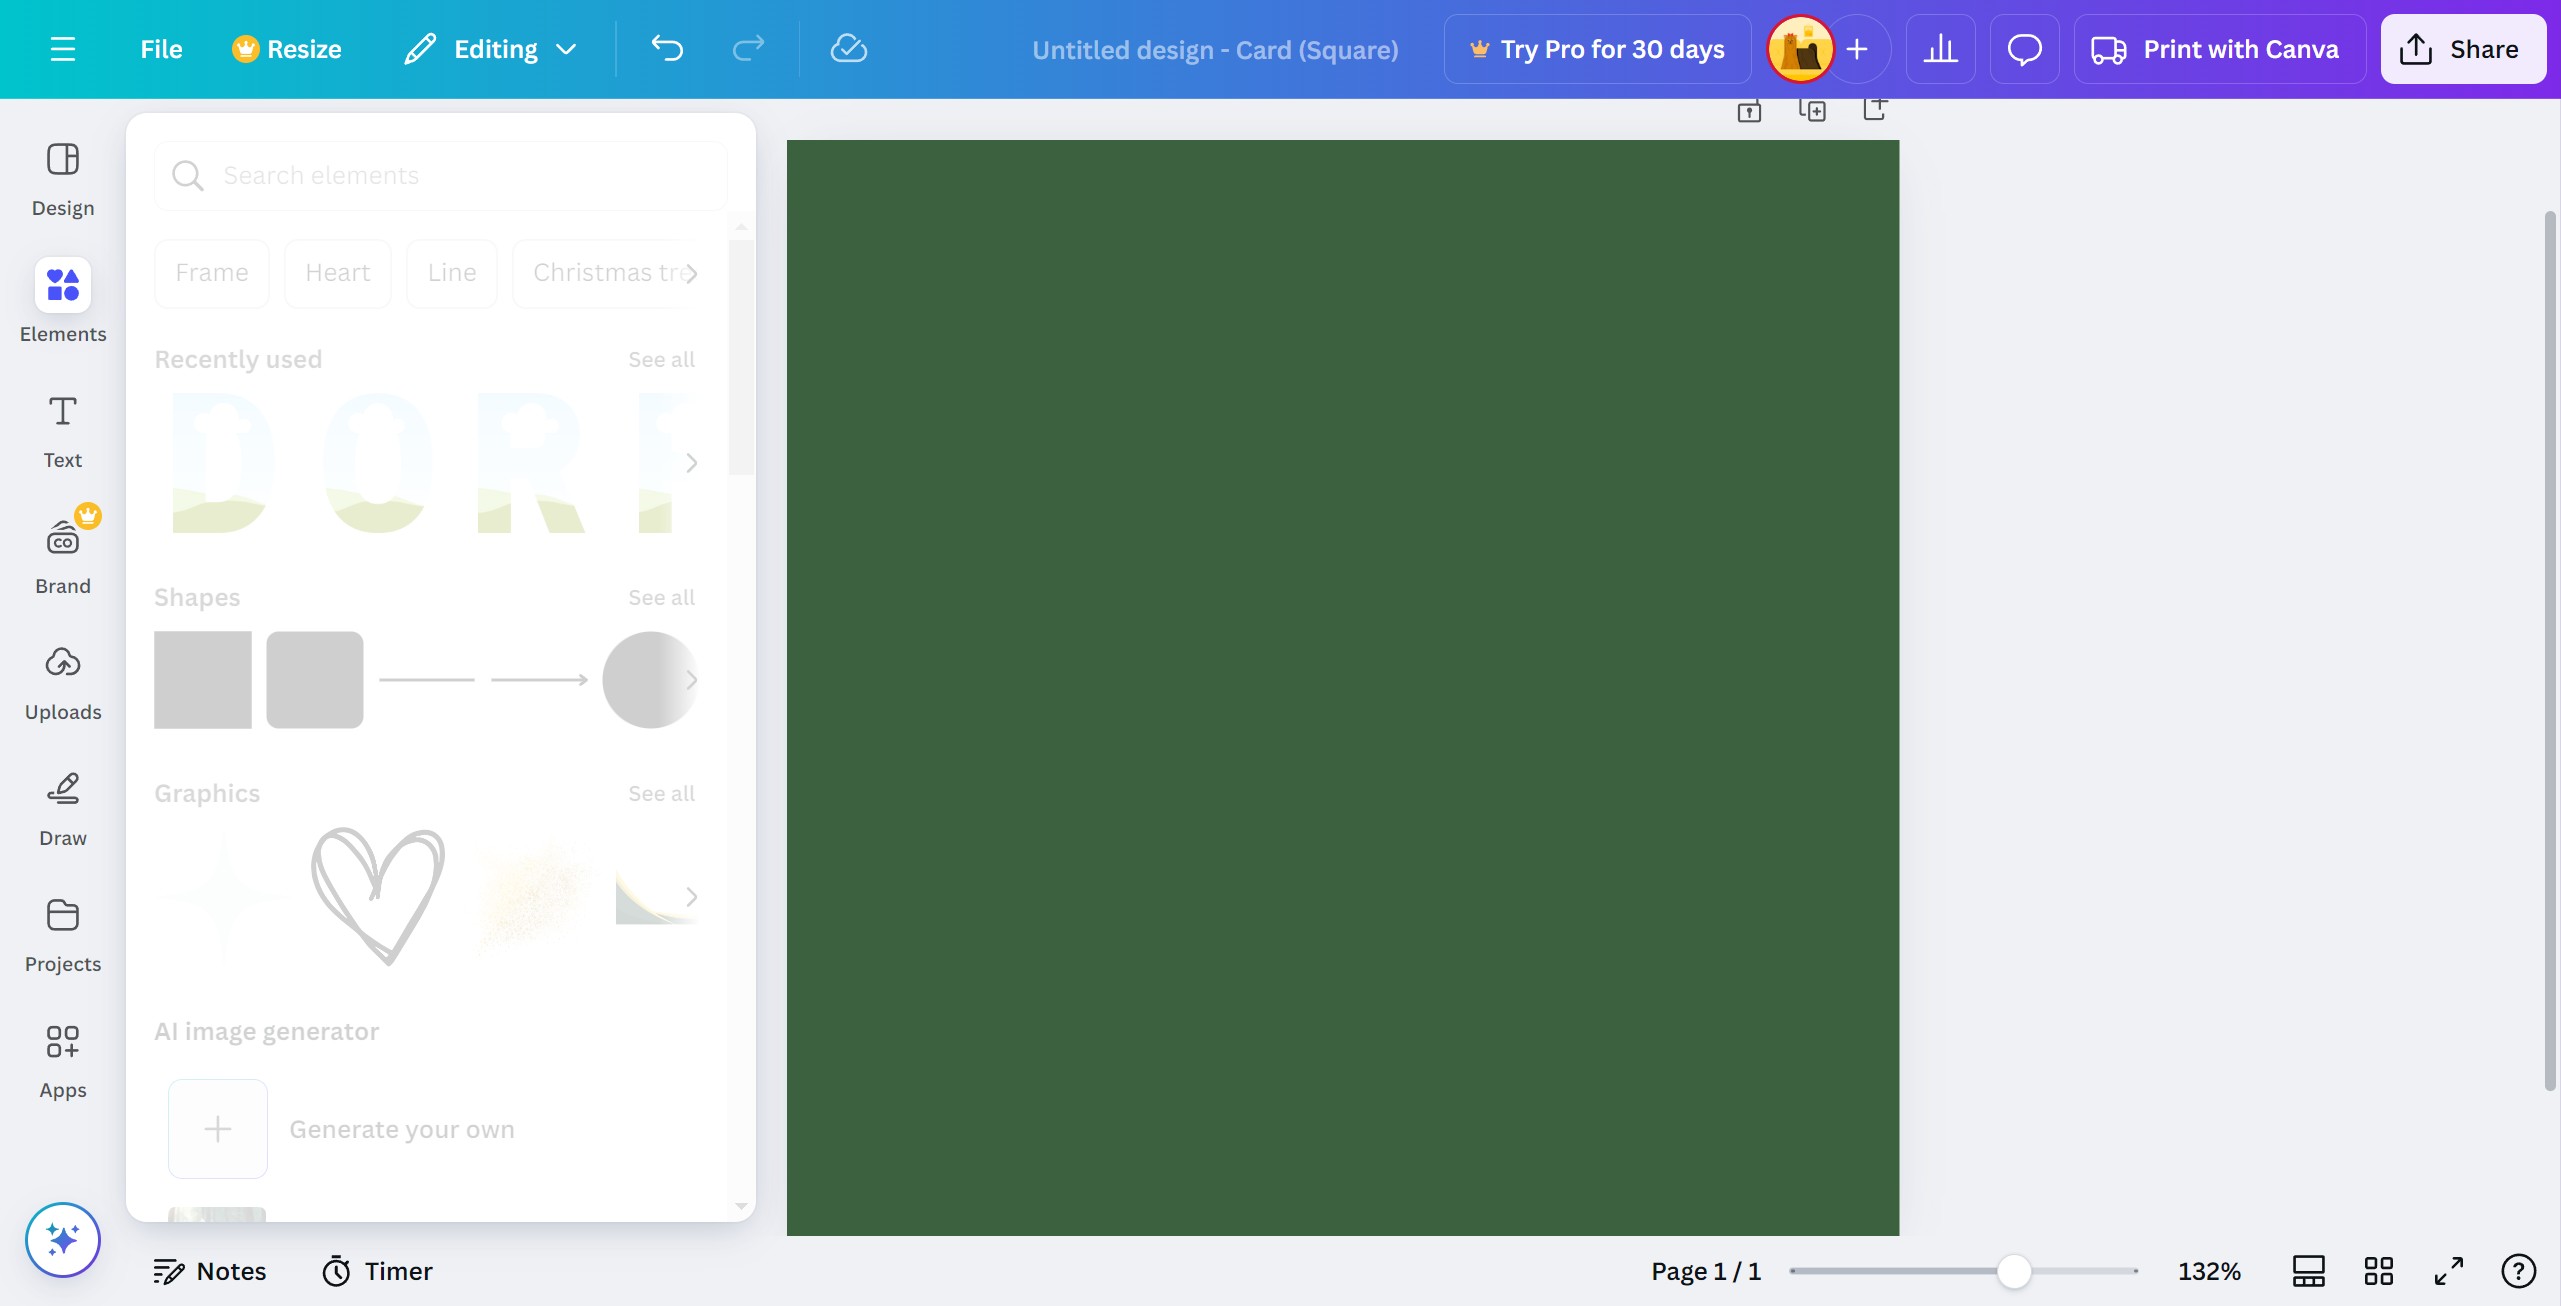
Task: Add the rounded square shape
Action: click(315, 680)
